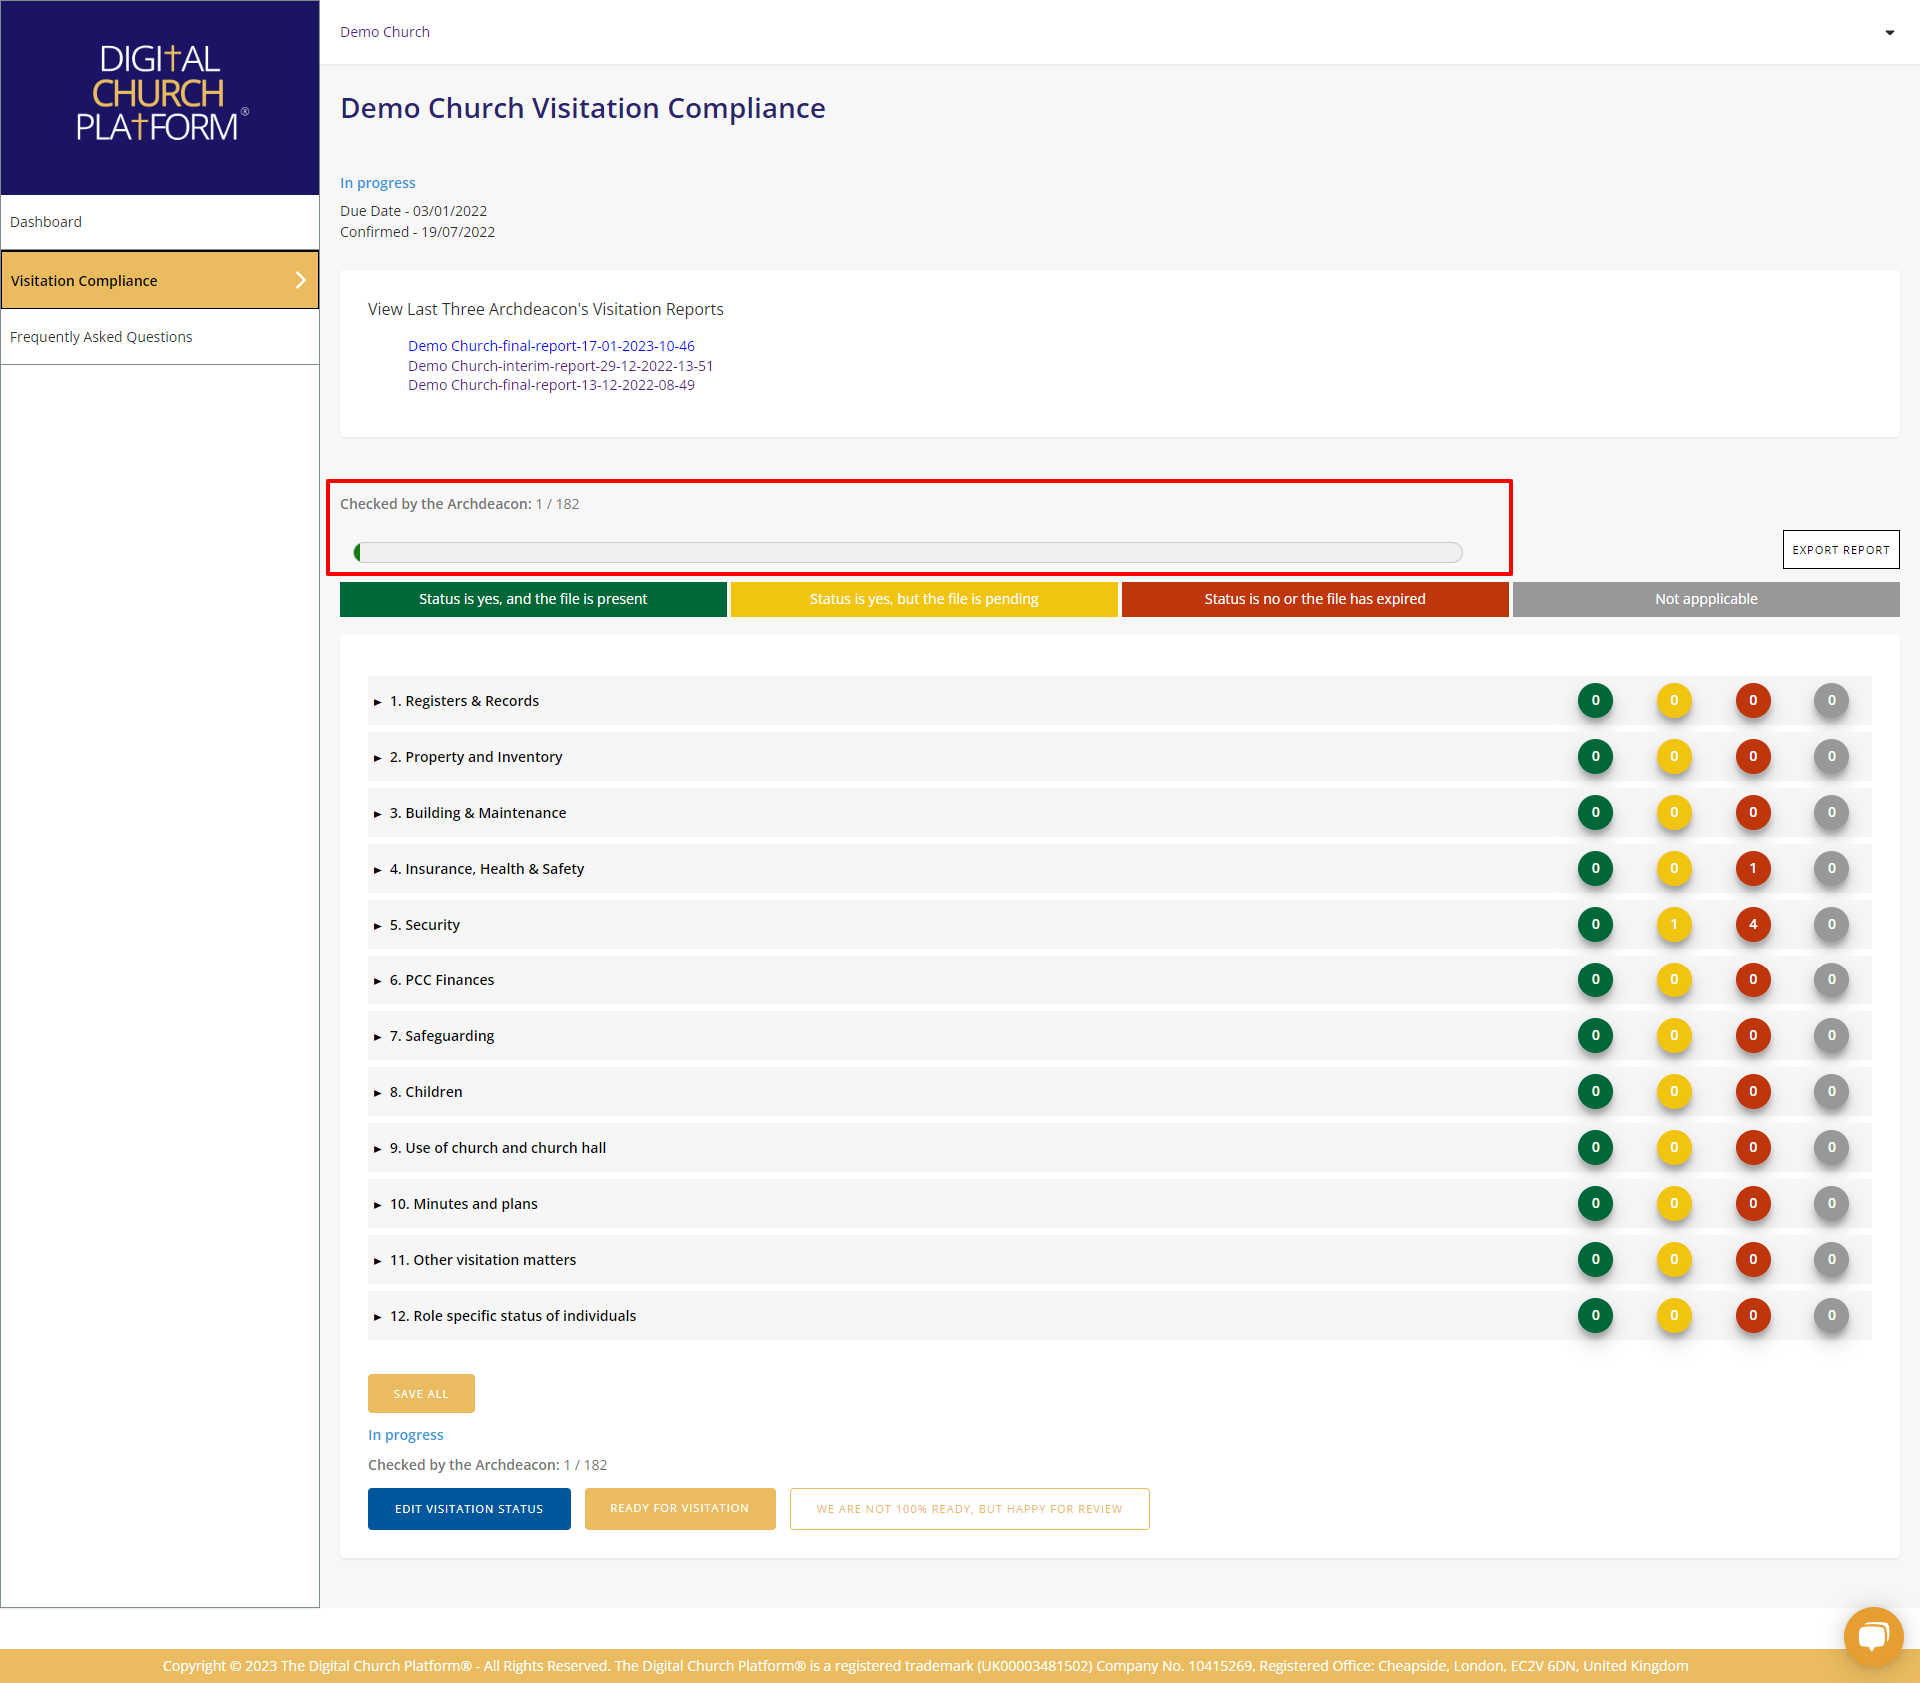
Task: Click the green compliance status icon for Registers & Records
Action: (x=1597, y=702)
